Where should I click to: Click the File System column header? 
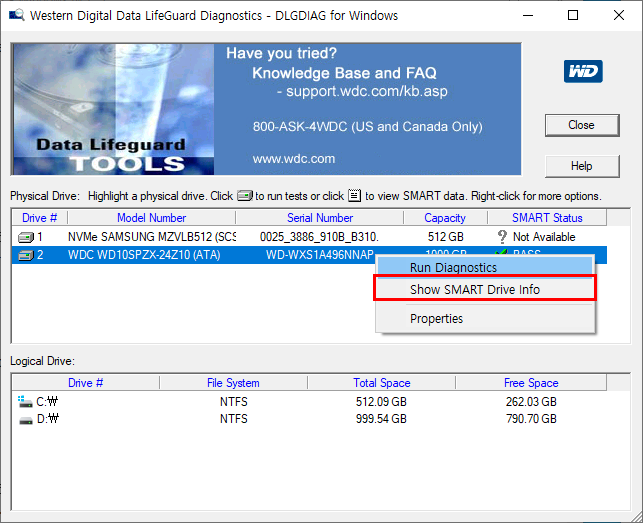tap(233, 383)
